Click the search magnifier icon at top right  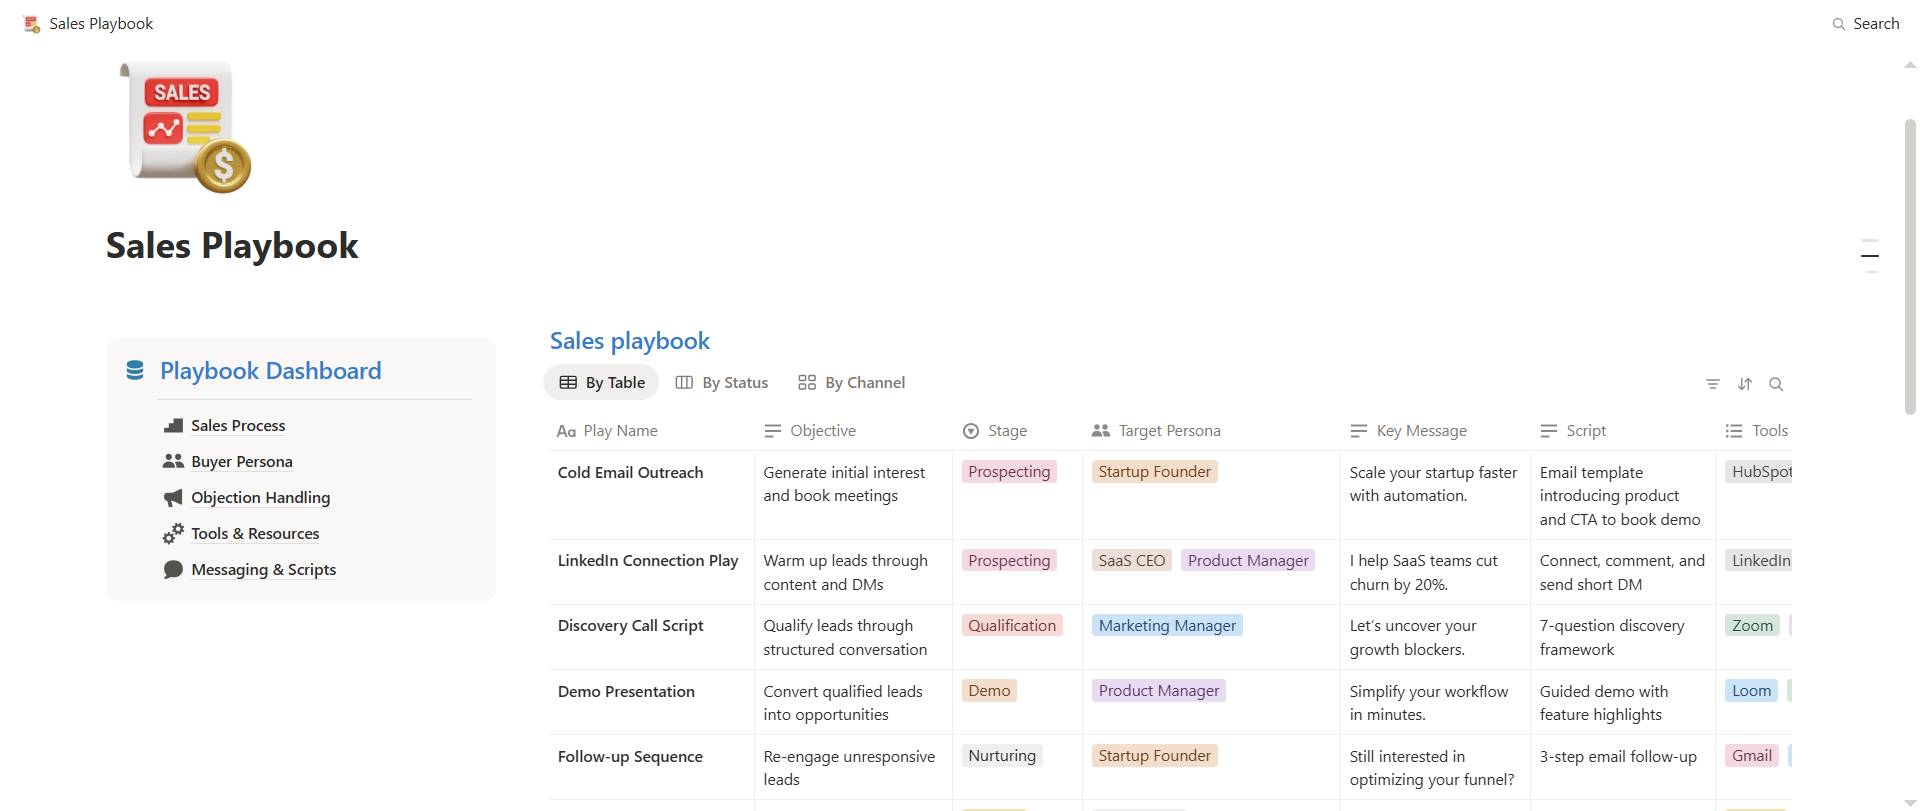(1838, 24)
